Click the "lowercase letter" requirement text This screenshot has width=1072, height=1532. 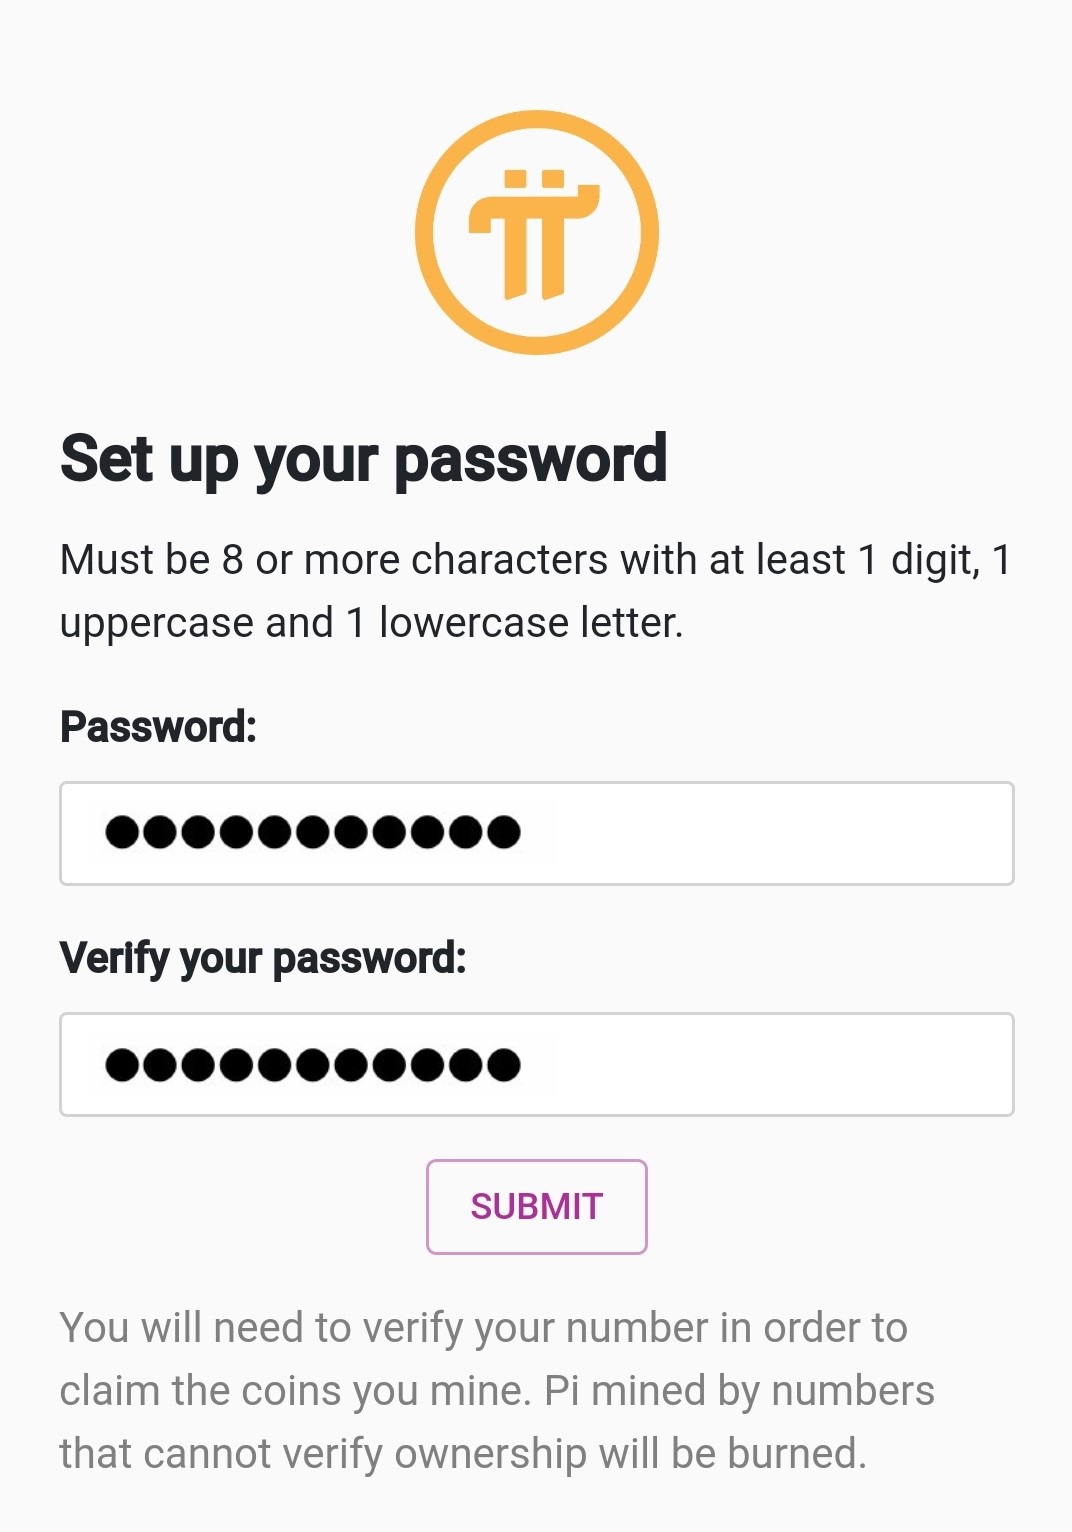click(530, 623)
